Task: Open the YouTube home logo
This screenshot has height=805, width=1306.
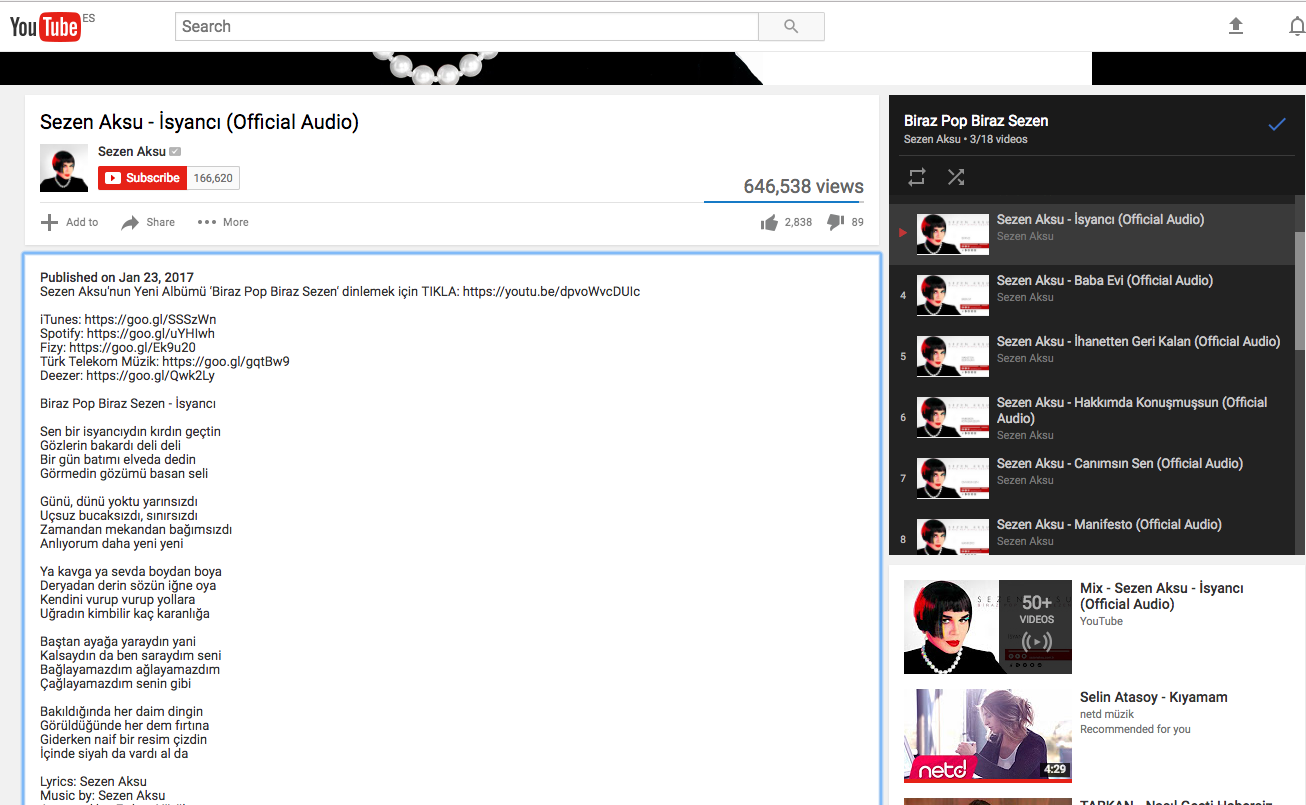Action: (x=45, y=26)
